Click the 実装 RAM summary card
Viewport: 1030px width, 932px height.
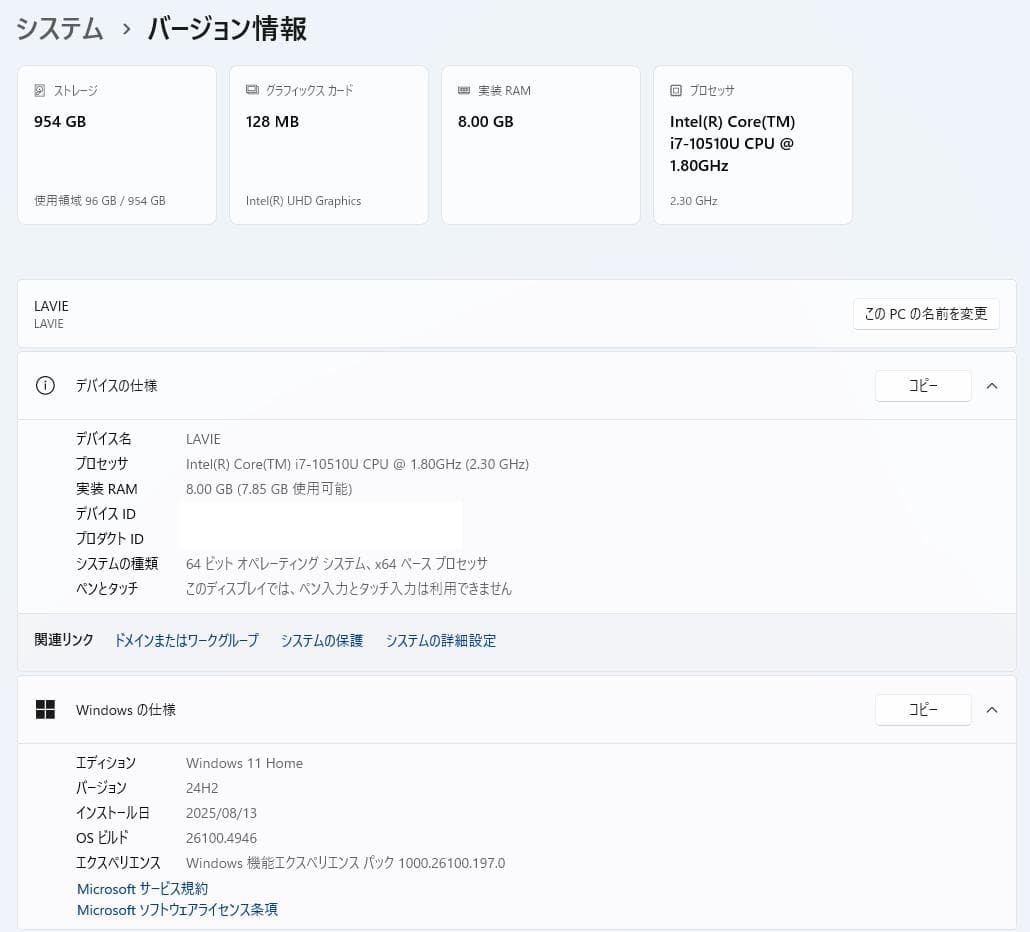point(540,144)
